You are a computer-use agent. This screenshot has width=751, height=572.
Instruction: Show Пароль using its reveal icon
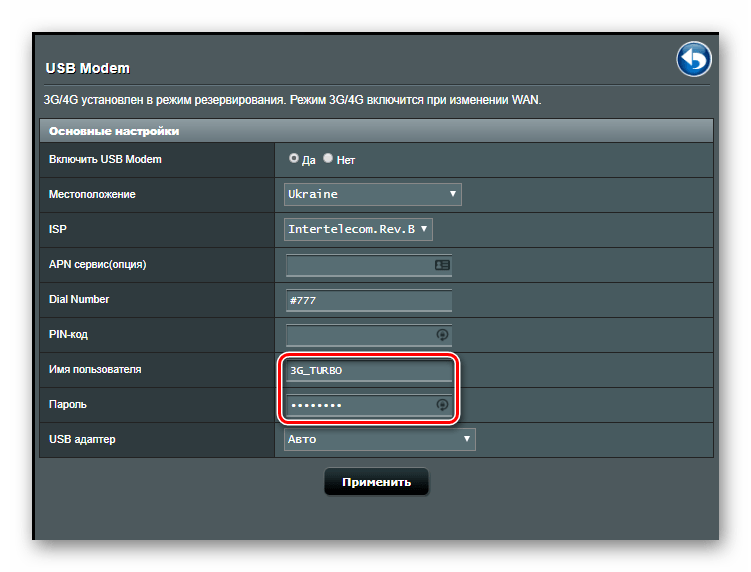(442, 405)
